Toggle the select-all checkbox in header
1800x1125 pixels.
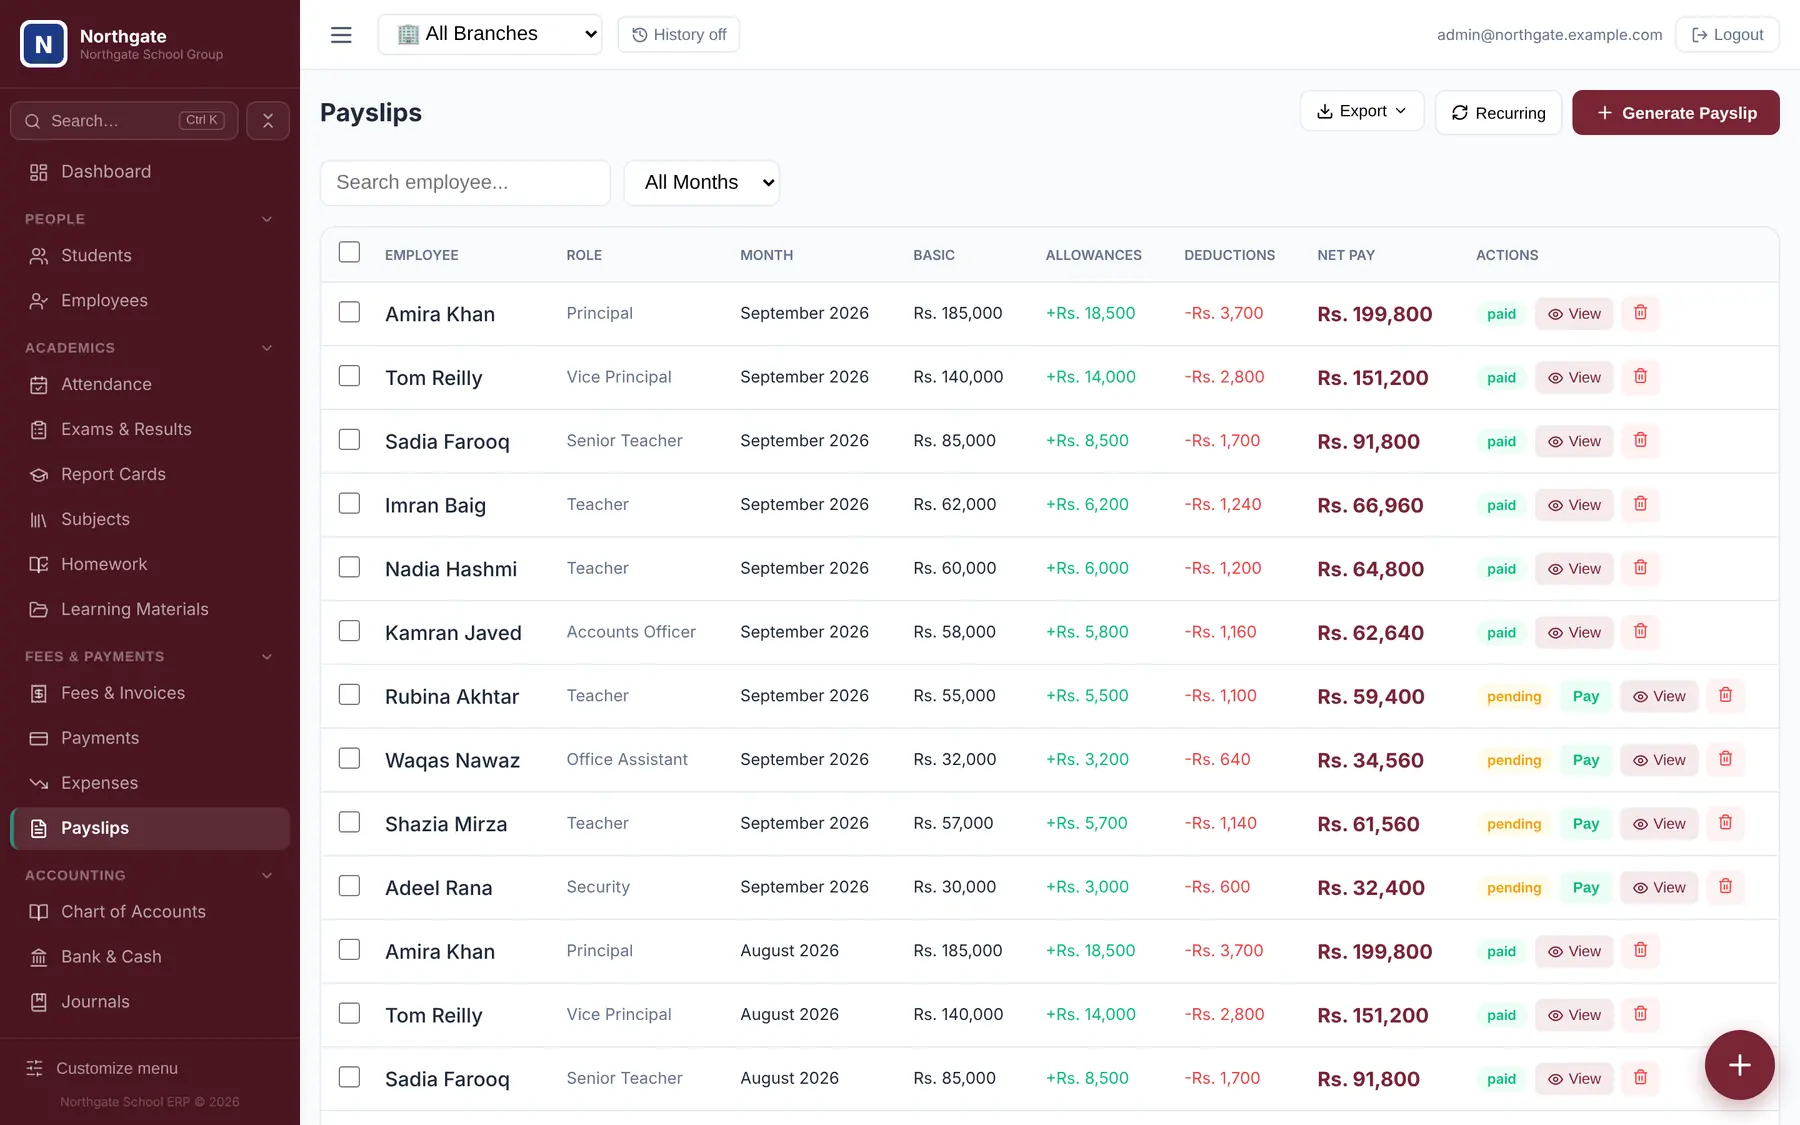tap(349, 252)
